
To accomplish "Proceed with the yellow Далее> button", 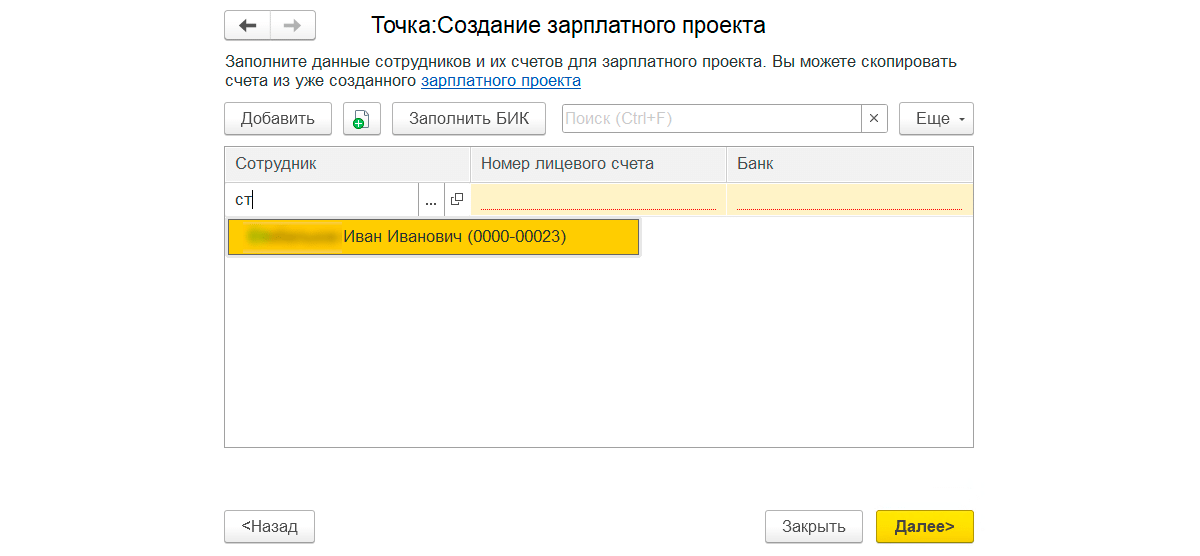I will point(924,526).
